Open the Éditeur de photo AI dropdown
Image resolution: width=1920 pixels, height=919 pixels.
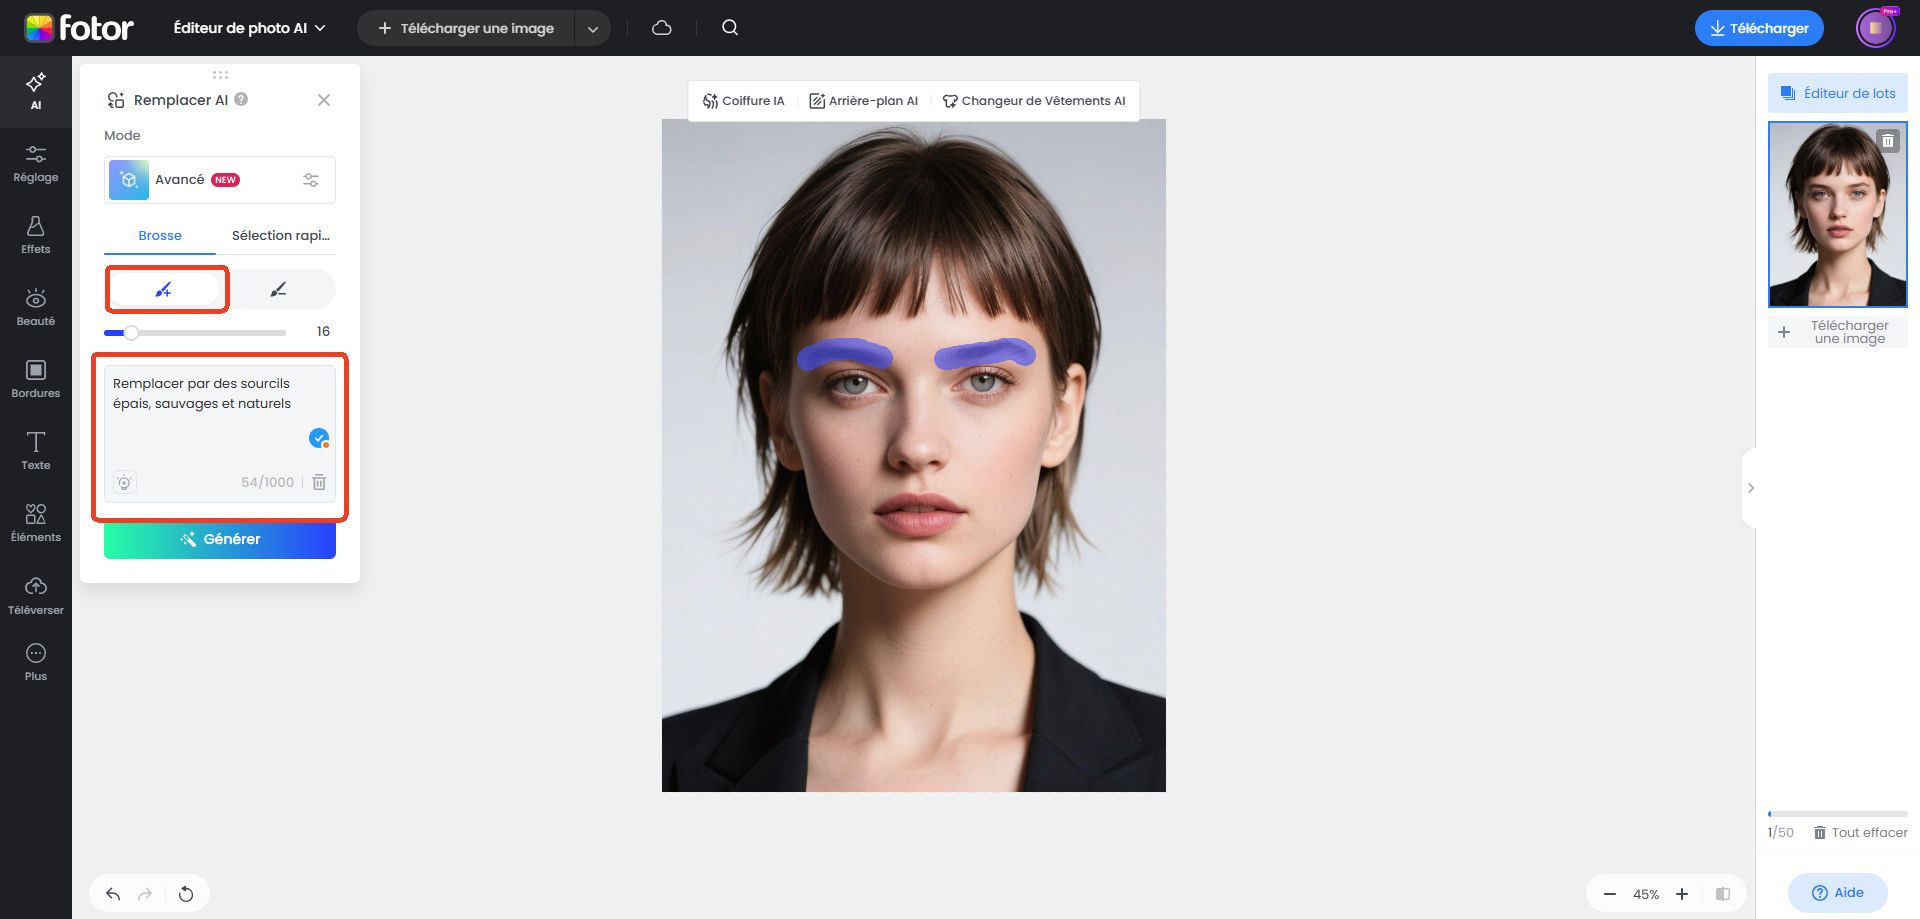(247, 28)
